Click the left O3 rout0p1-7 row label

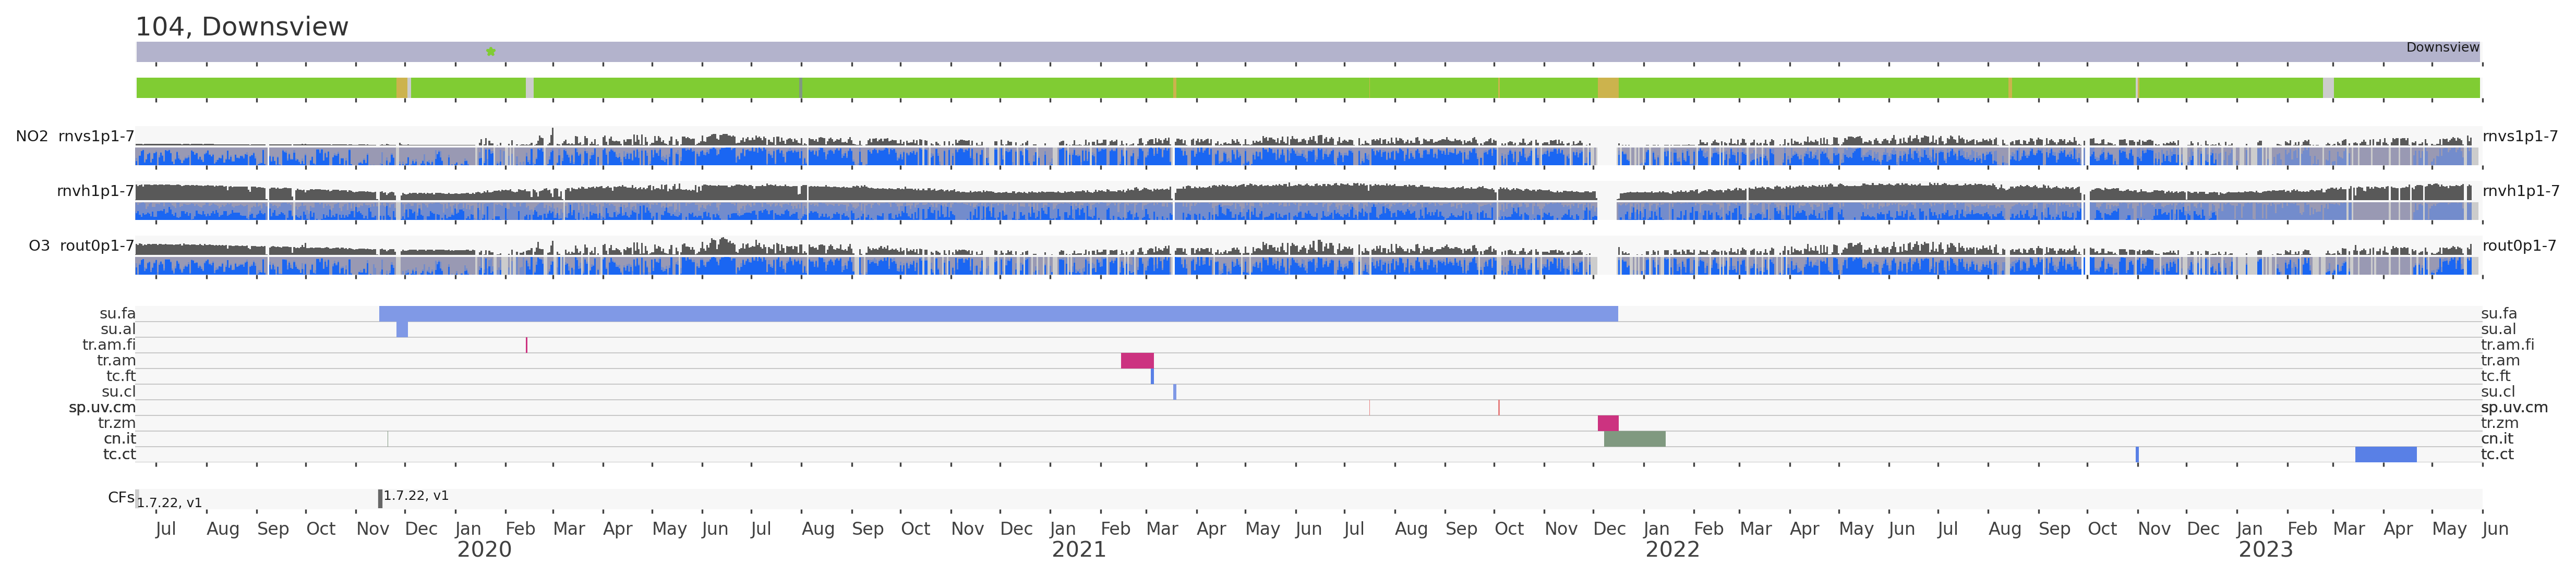(81, 246)
